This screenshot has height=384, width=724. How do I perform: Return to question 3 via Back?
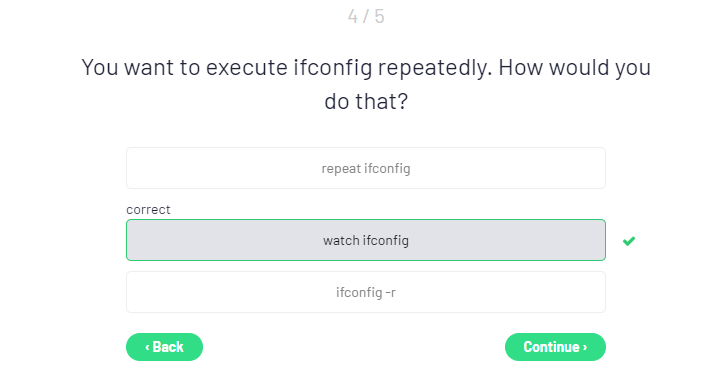point(164,347)
